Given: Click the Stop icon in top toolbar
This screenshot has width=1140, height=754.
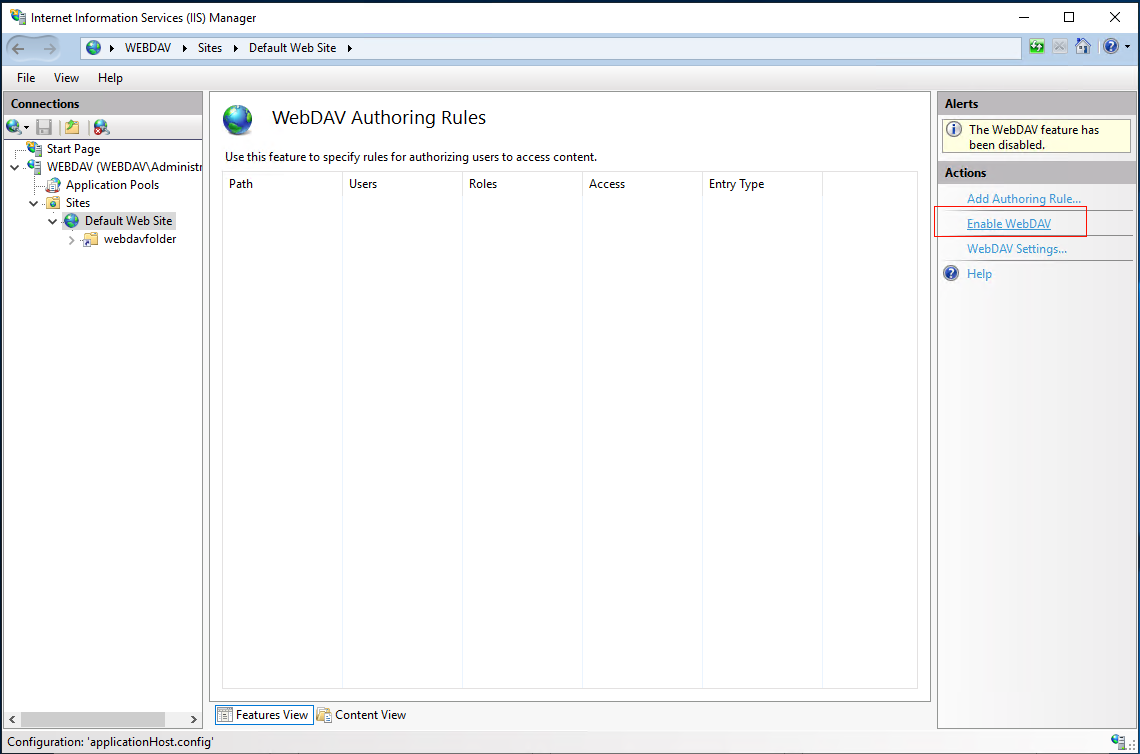Looking at the screenshot, I should coord(1060,47).
